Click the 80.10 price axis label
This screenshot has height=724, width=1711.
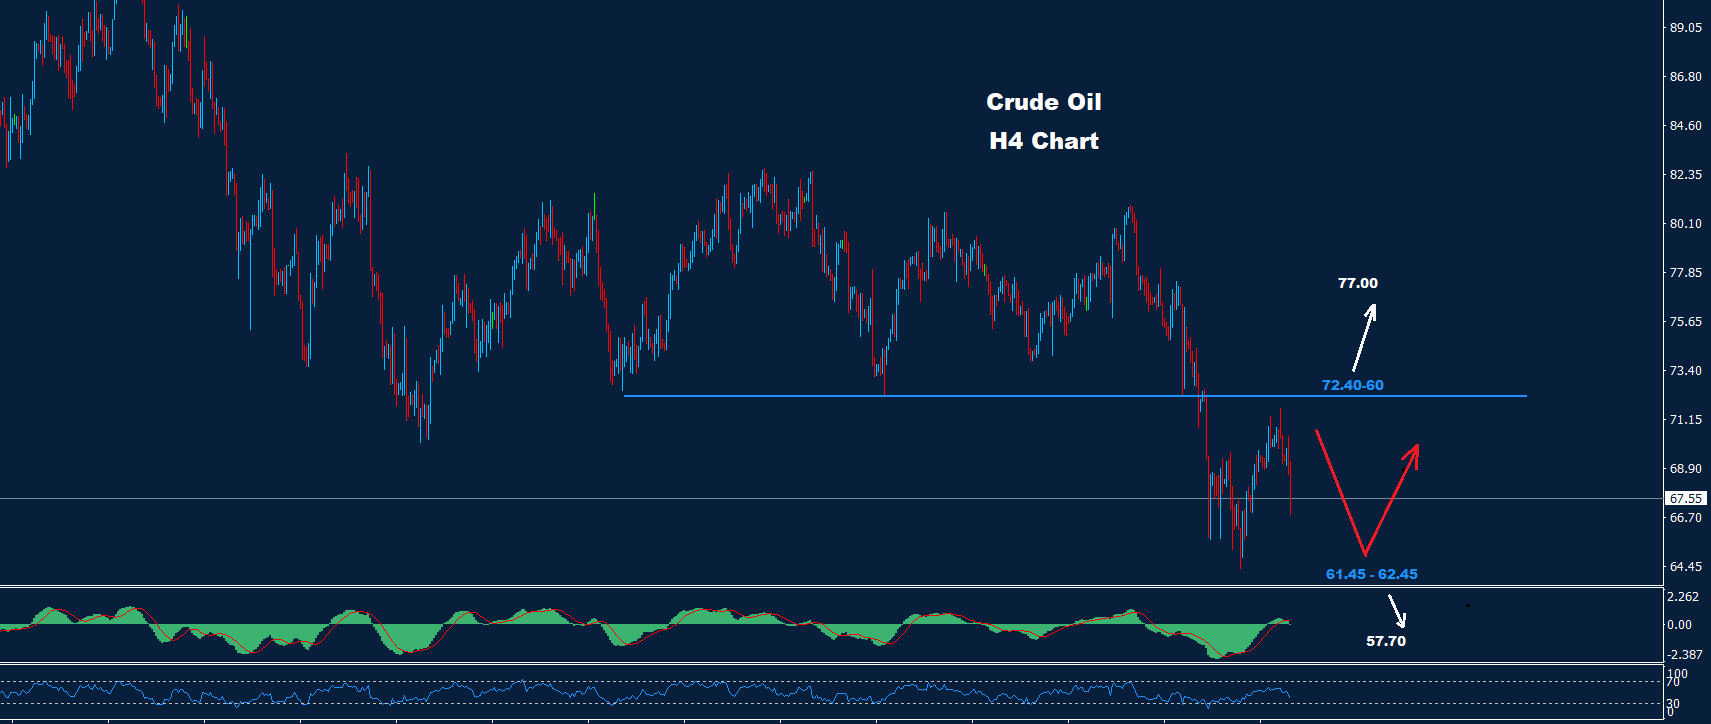[1685, 224]
